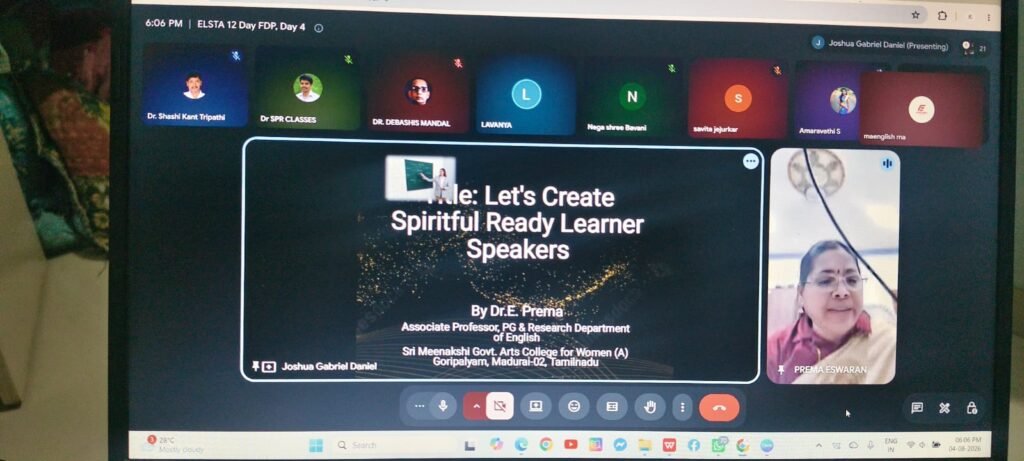Image resolution: width=1024 pixels, height=461 pixels.
Task: Open Instagram from the taskbar
Action: 596,445
